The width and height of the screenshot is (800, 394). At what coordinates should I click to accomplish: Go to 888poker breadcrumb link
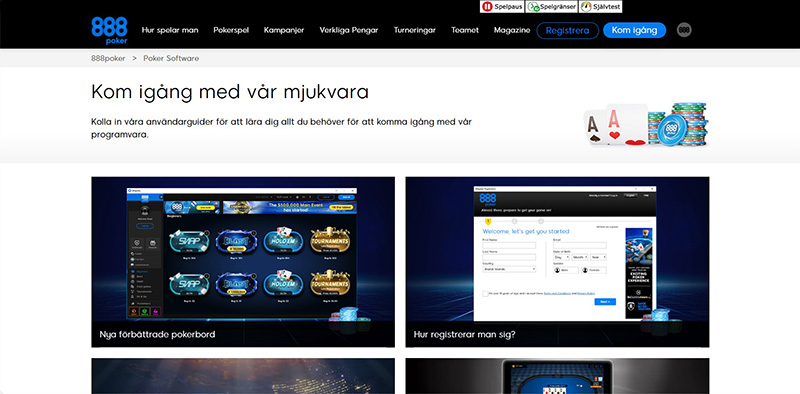point(108,58)
